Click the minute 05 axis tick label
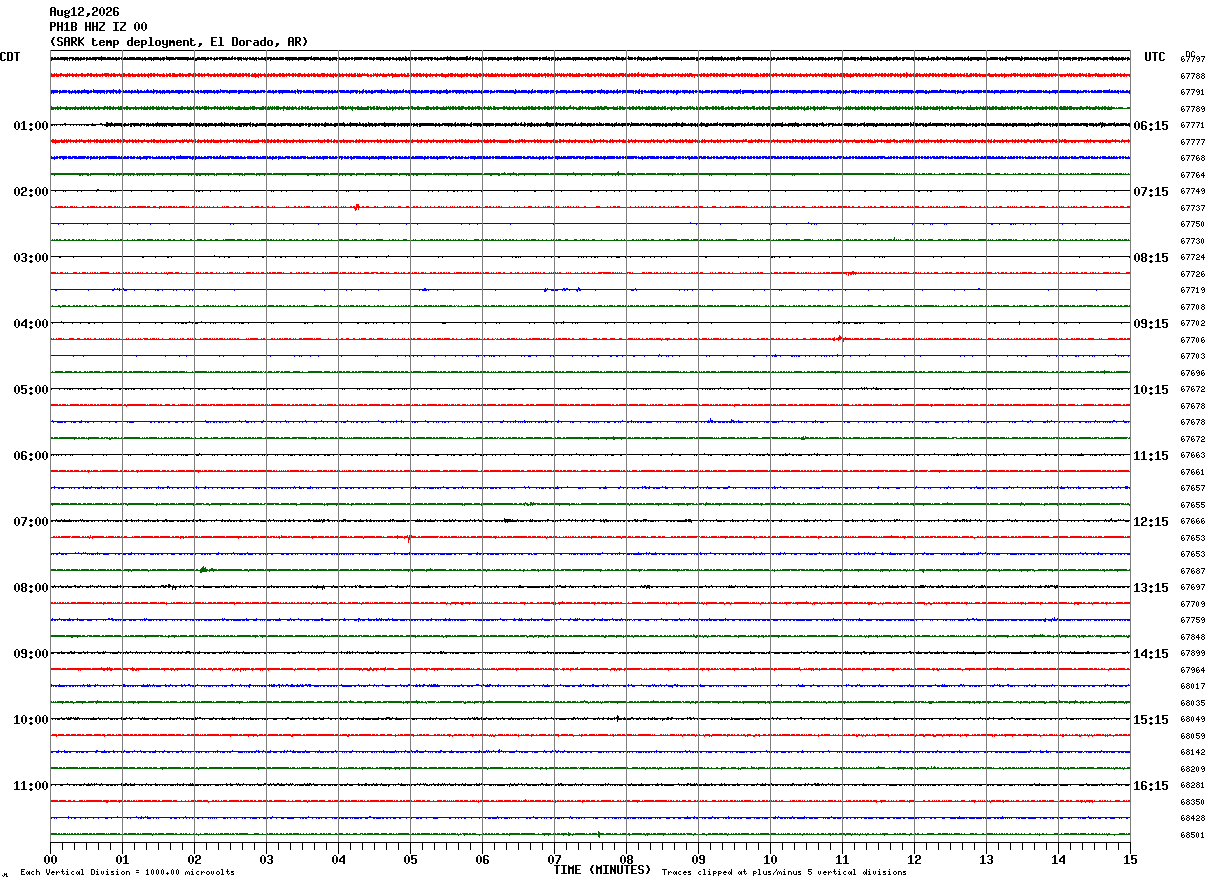Image resolution: width=1210 pixels, height=886 pixels. [410, 859]
